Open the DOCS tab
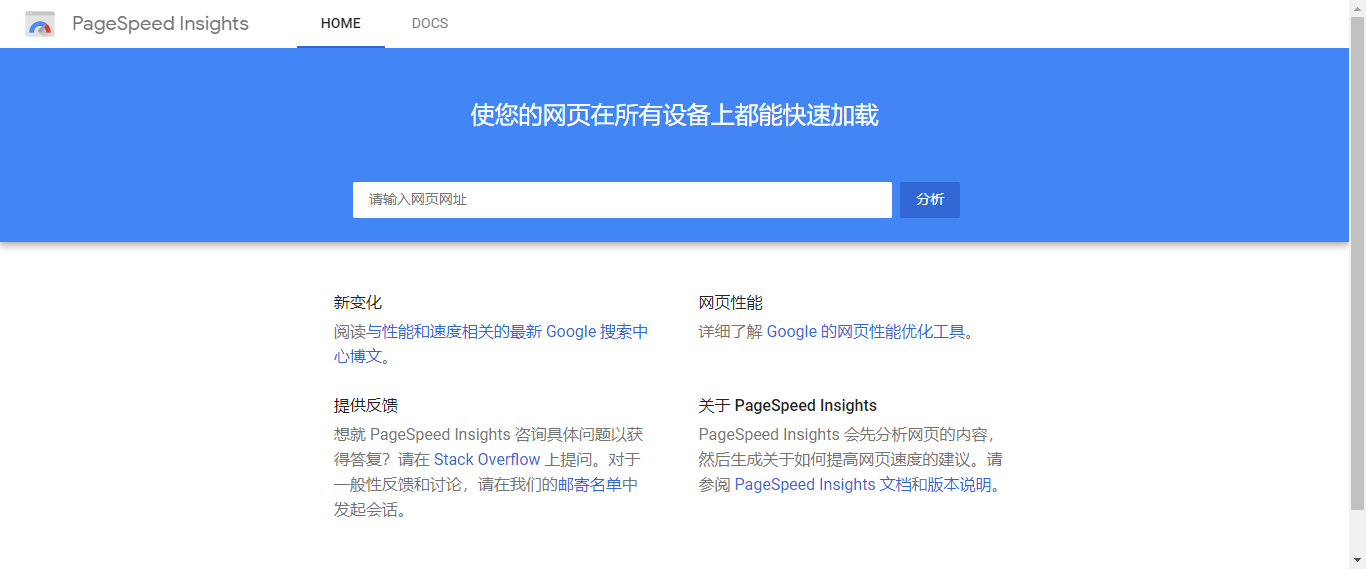This screenshot has width=1366, height=569. 430,24
